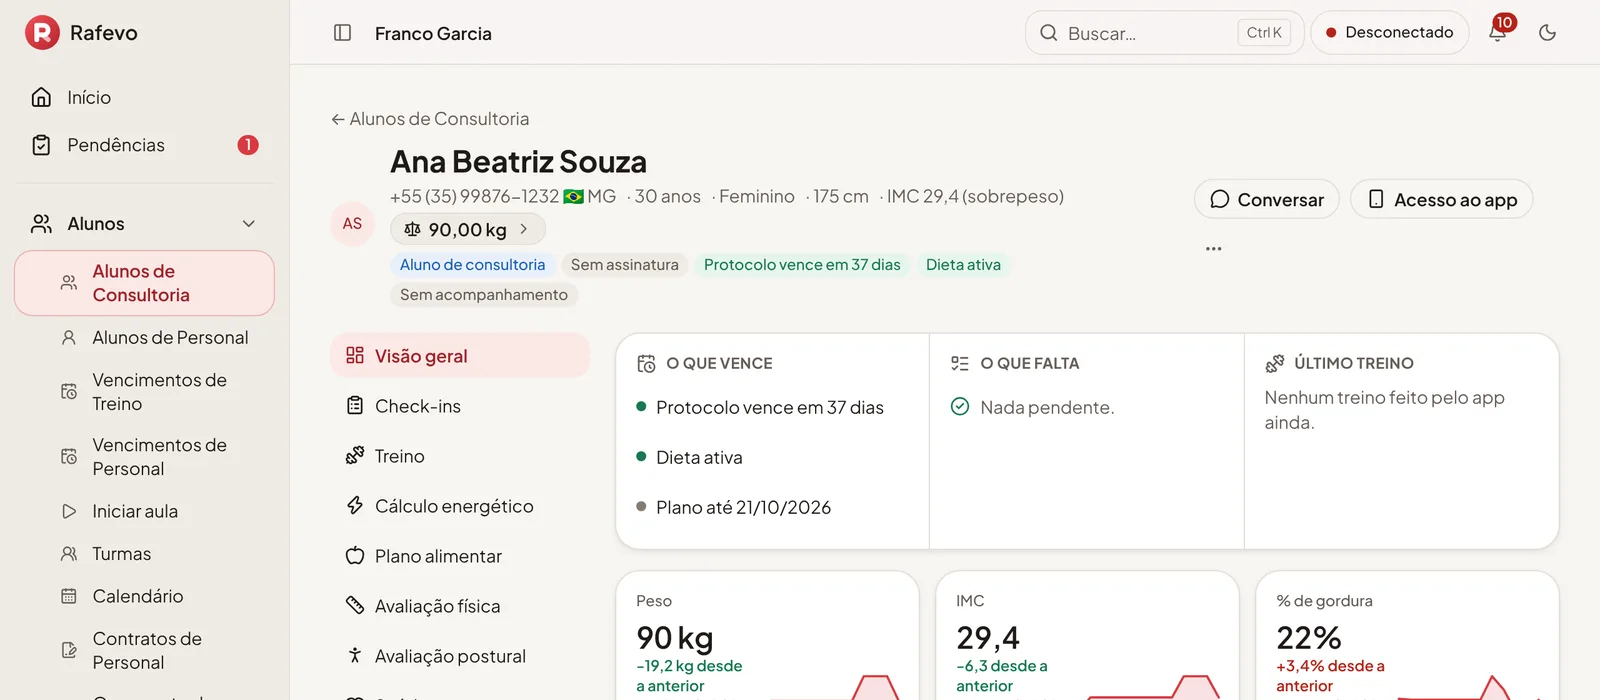The image size is (1600, 700).
Task: Open the Avaliação postural tab
Action: point(460,656)
